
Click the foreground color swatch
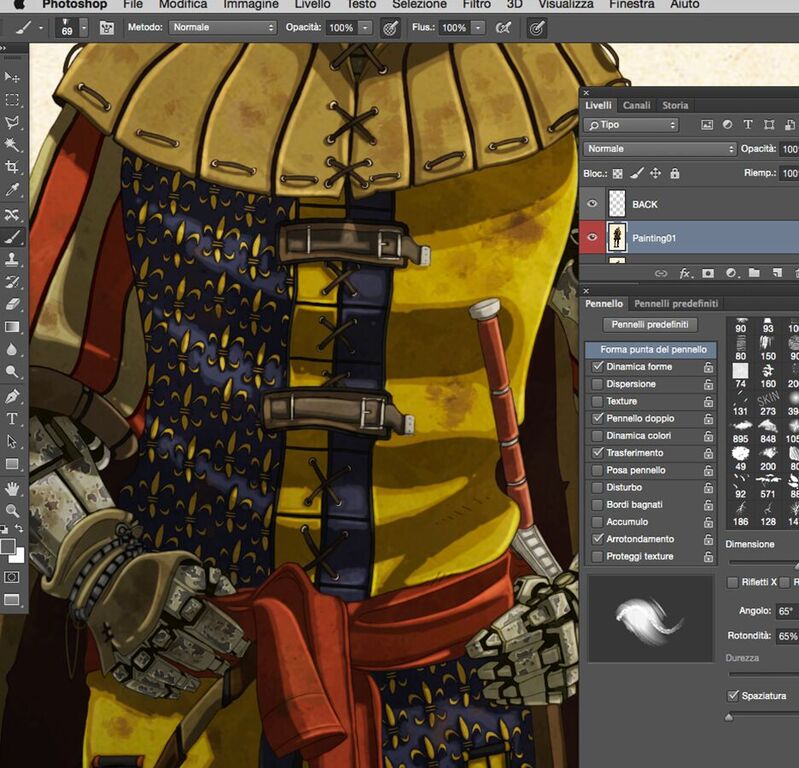coord(9,546)
